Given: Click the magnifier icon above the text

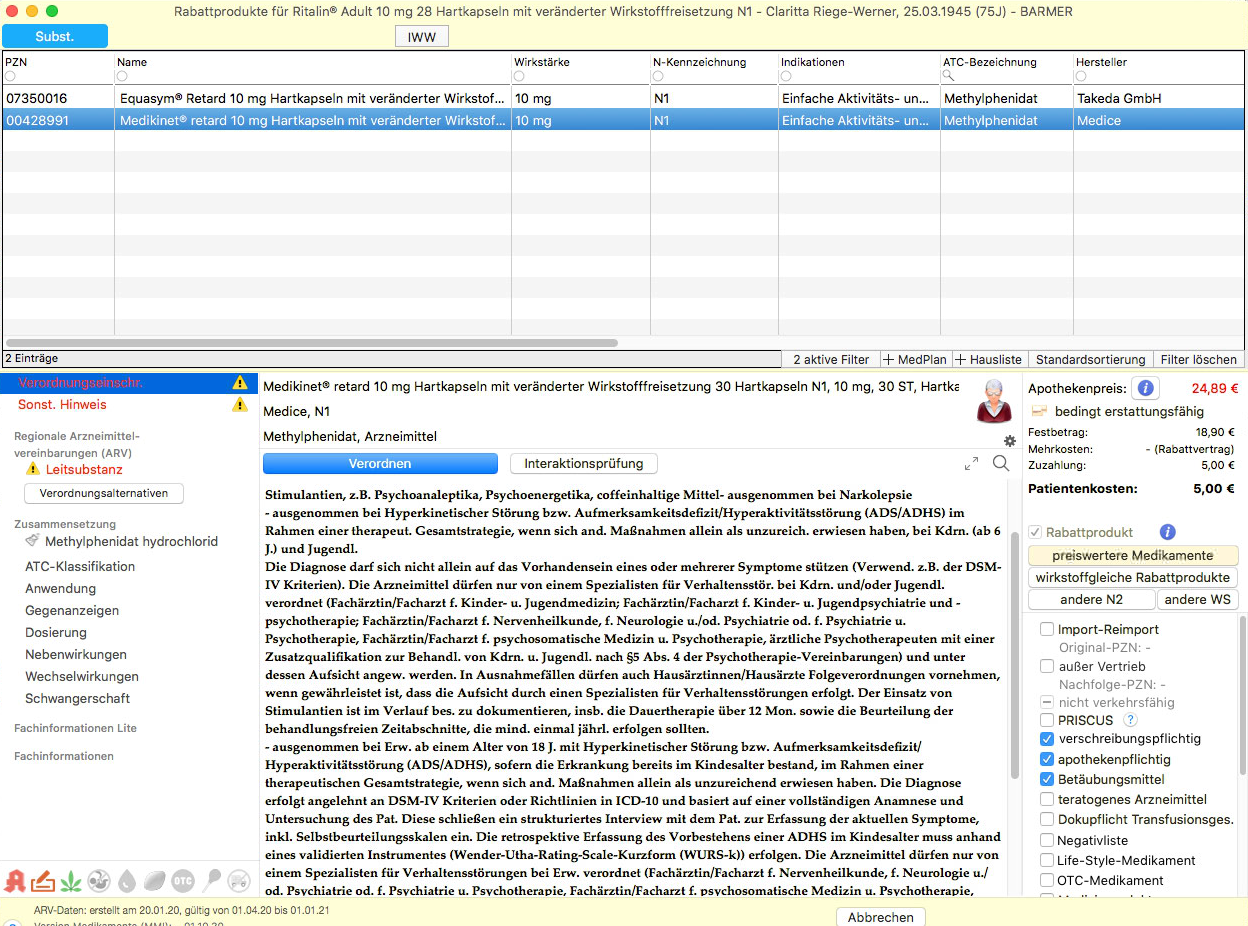Looking at the screenshot, I should (x=1001, y=464).
